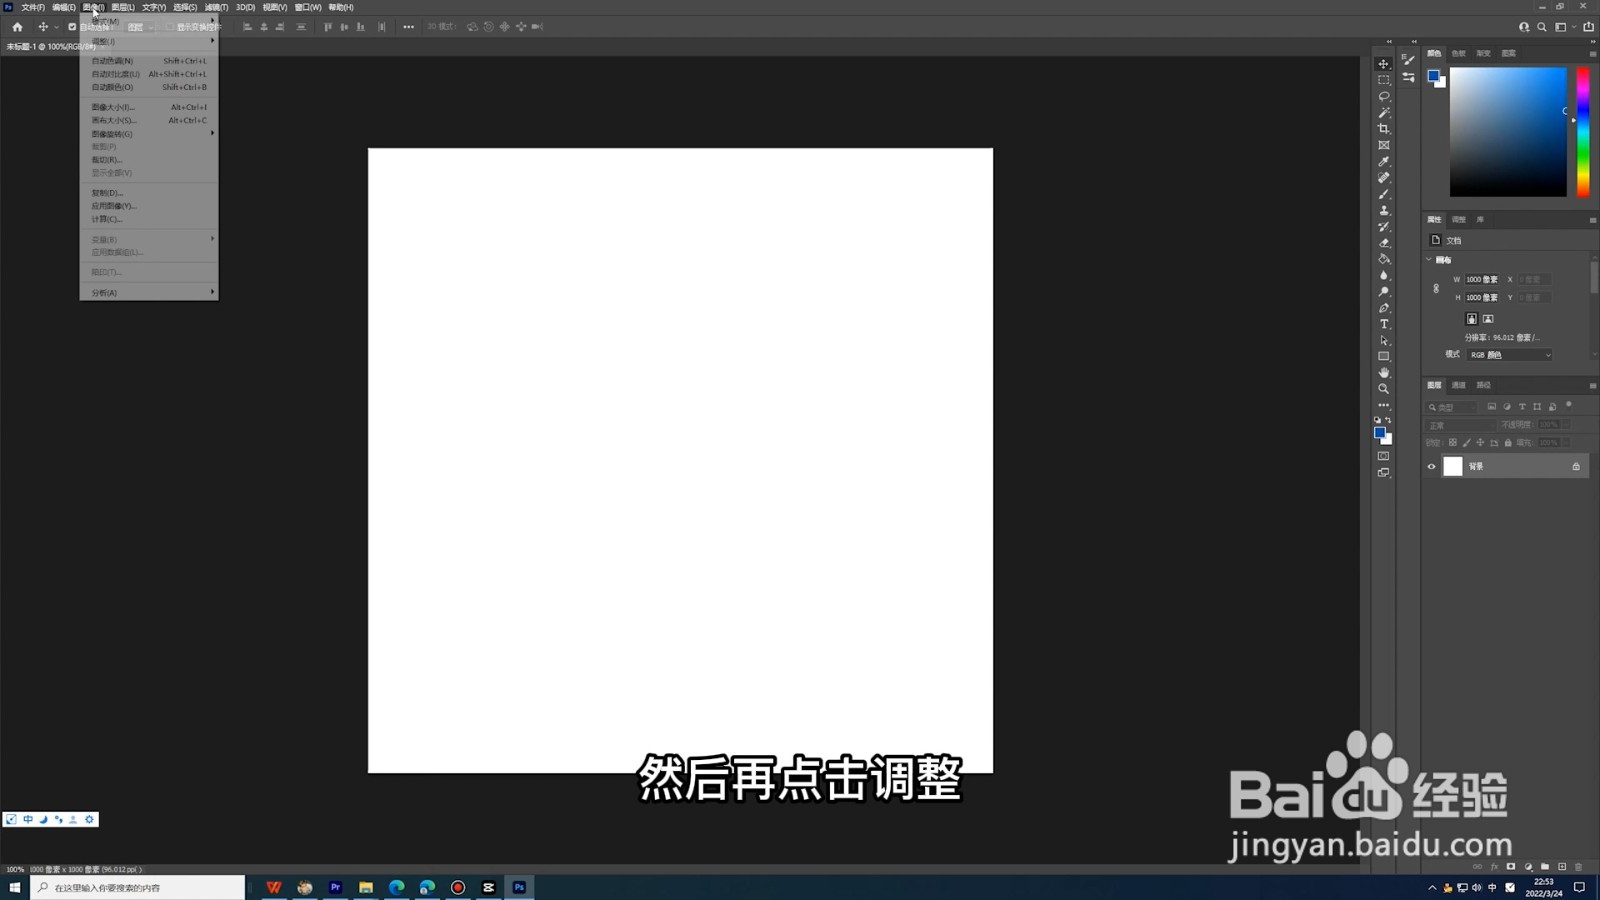Toggle the Auto-Select checkbox
1600x900 pixels.
pyautogui.click(x=72, y=27)
